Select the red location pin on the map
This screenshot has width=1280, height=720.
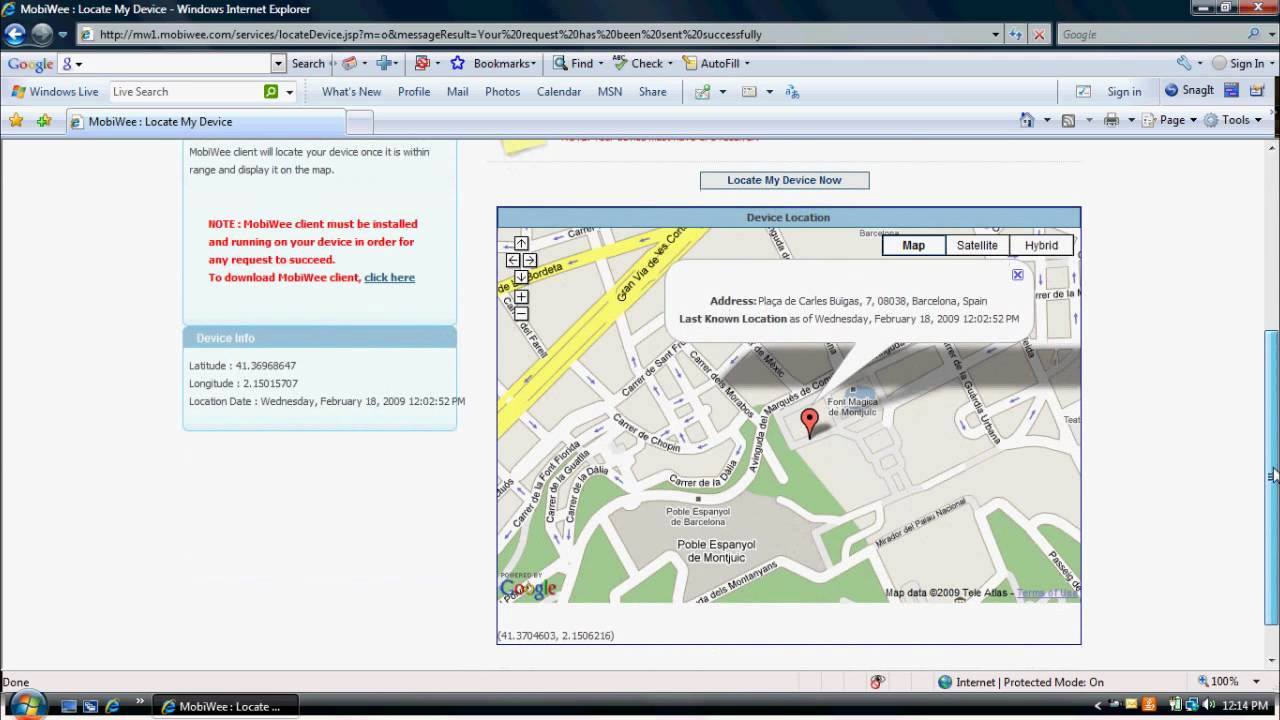810,422
